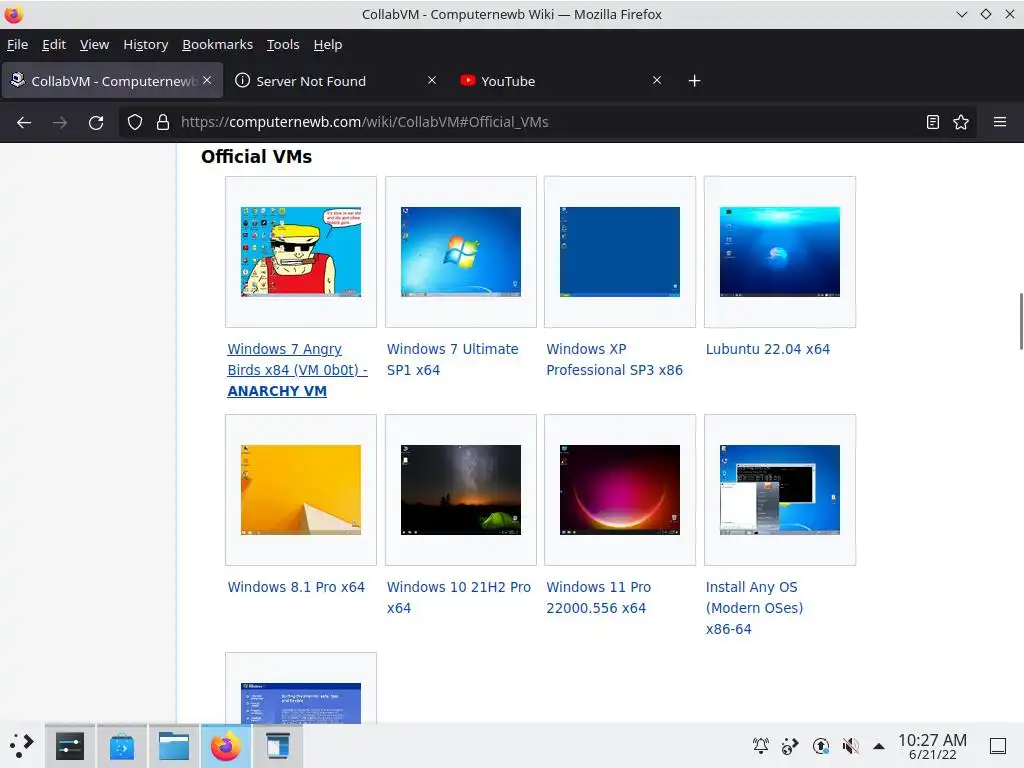Reload the current page

coord(96,122)
